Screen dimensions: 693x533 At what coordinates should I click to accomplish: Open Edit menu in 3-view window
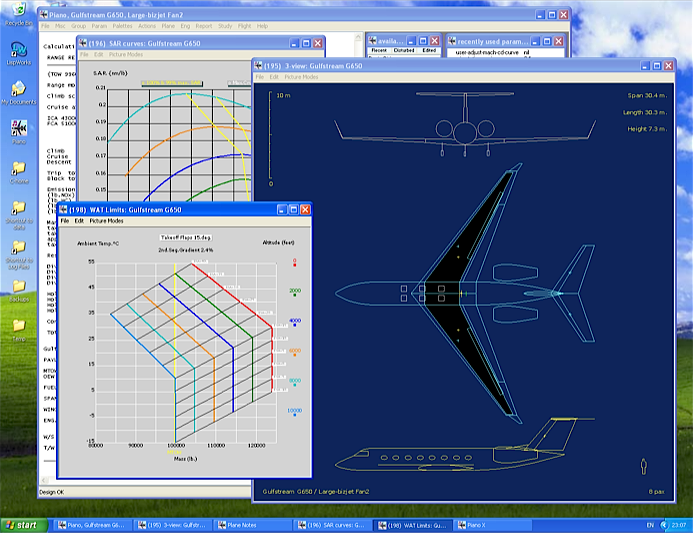coord(274,77)
